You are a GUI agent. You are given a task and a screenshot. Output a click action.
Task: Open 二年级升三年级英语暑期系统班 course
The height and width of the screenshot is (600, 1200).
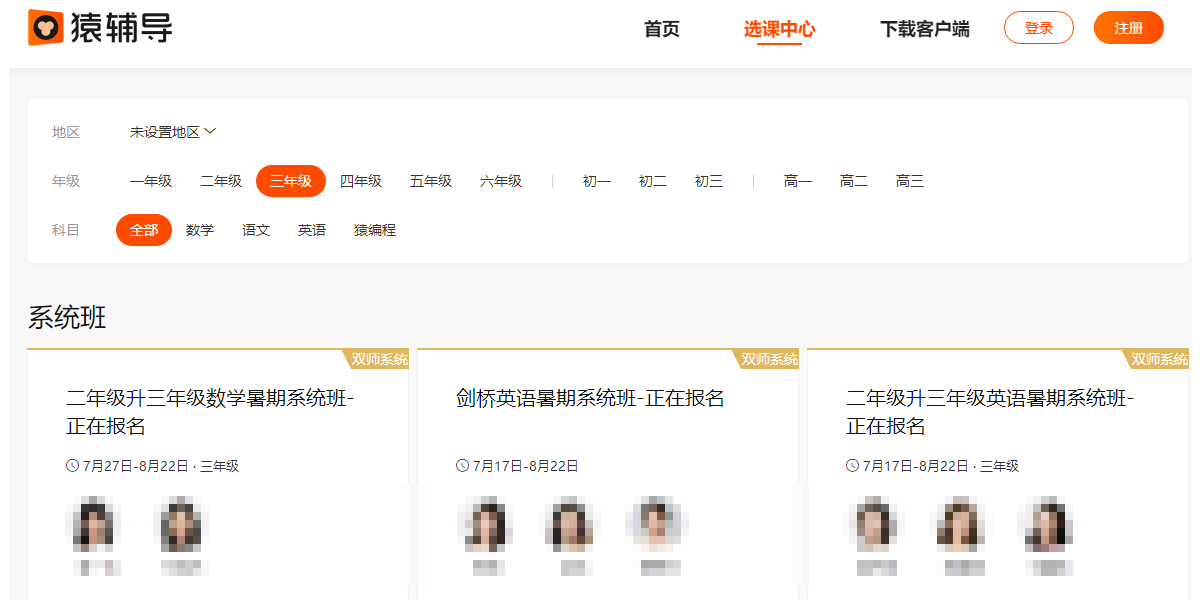point(990,412)
